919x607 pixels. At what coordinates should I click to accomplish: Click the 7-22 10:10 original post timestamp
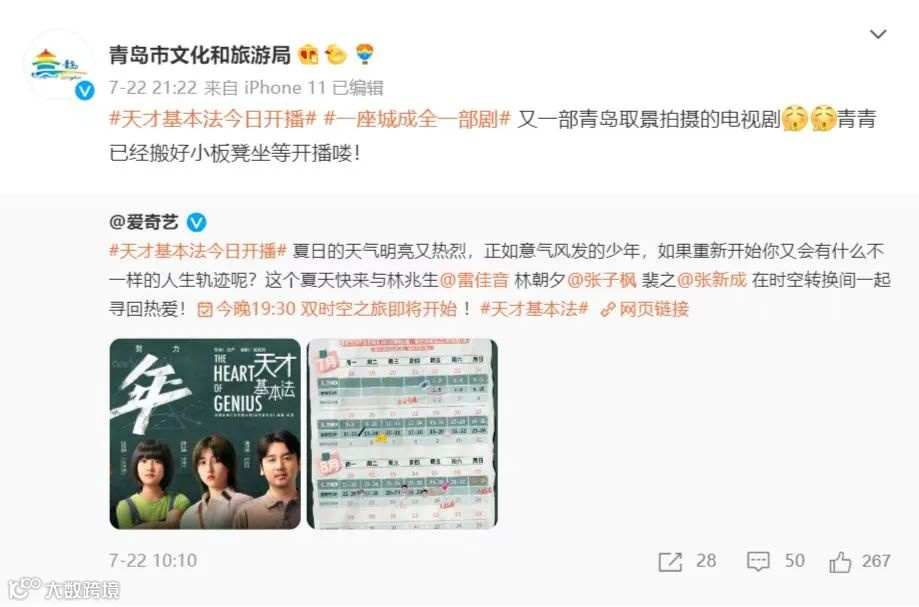coord(153,561)
